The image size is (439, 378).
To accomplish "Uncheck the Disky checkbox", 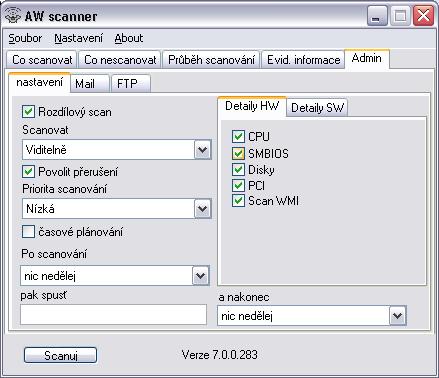I will pos(238,170).
